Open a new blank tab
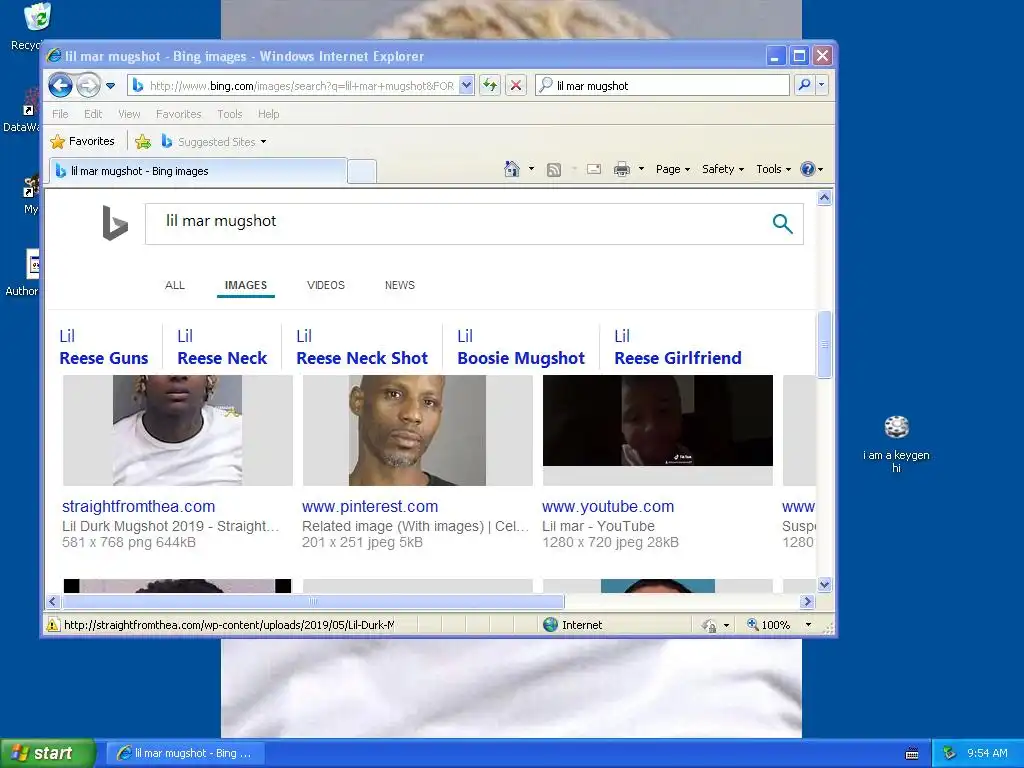The height and width of the screenshot is (768, 1024). click(x=361, y=172)
